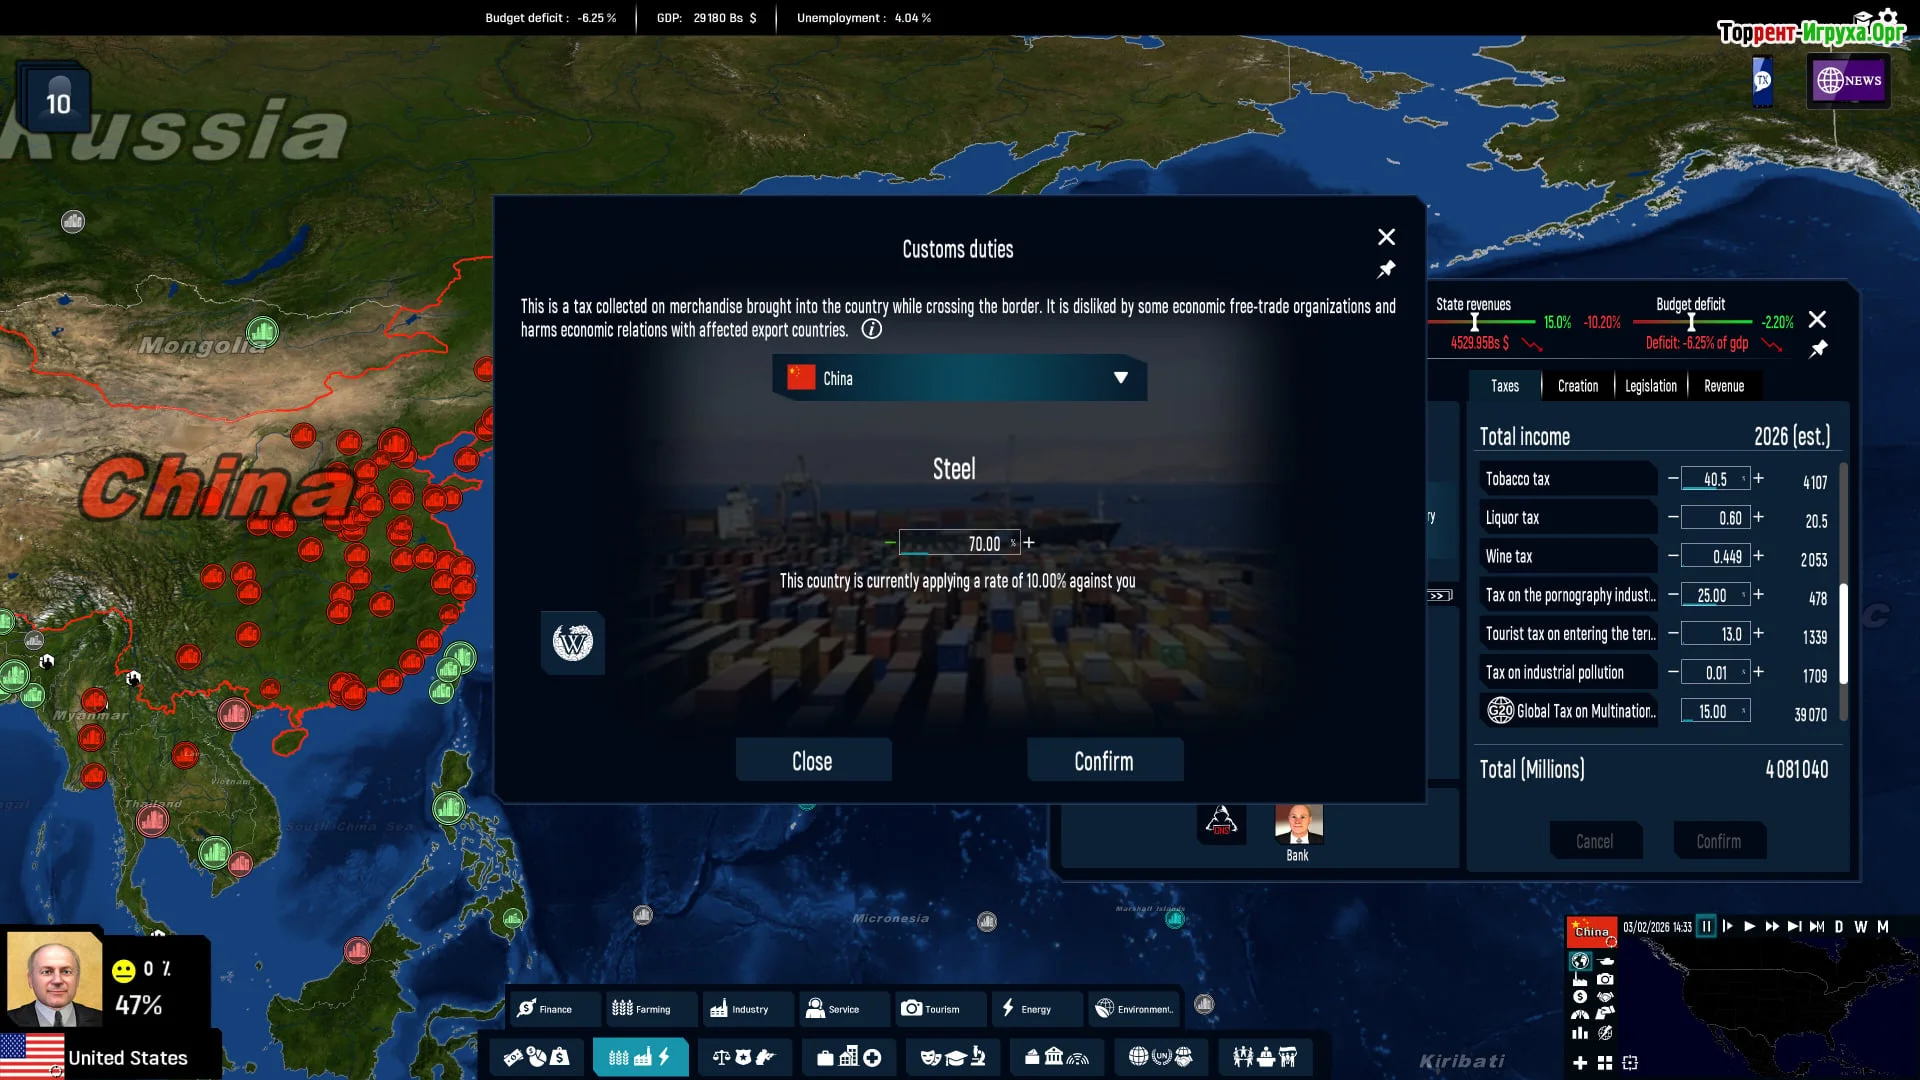The image size is (1920, 1080).
Task: Open the News globe panel
Action: click(x=1848, y=80)
